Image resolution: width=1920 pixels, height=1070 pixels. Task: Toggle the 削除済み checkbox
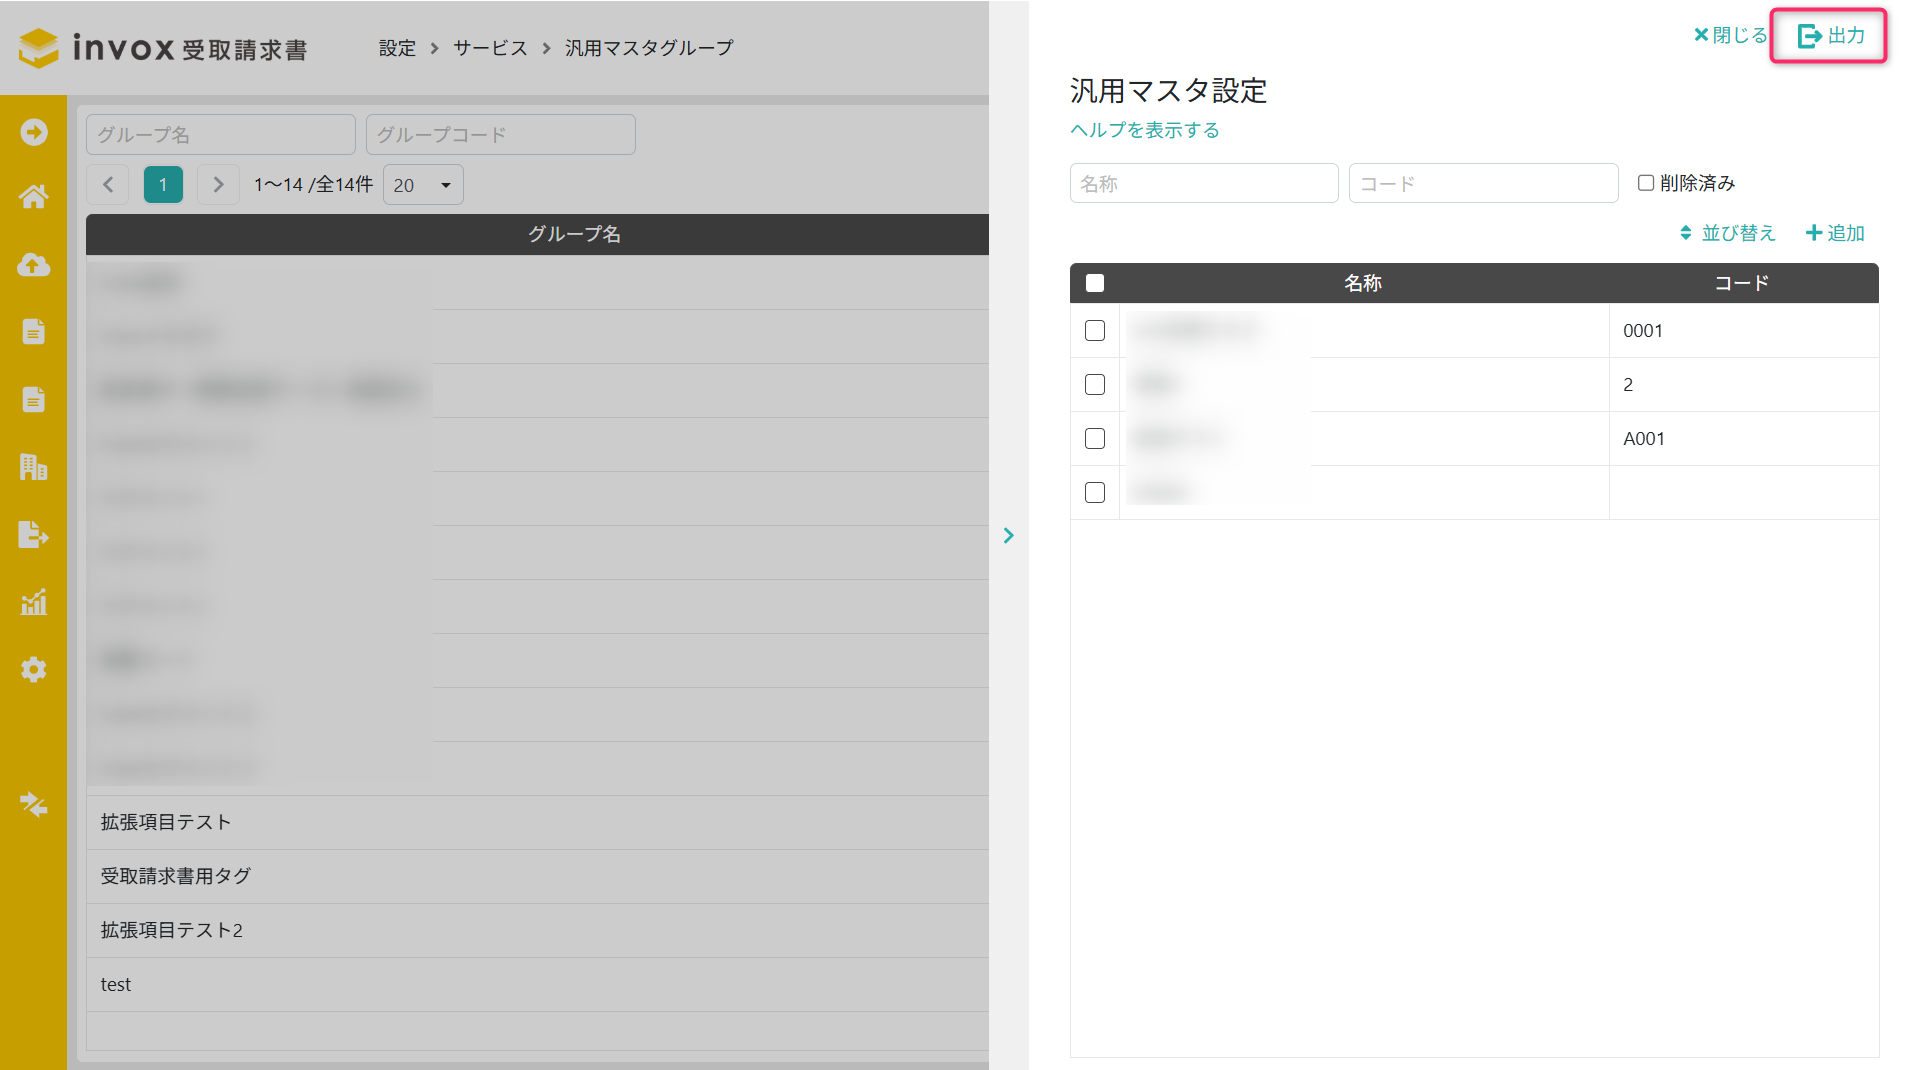(1645, 183)
